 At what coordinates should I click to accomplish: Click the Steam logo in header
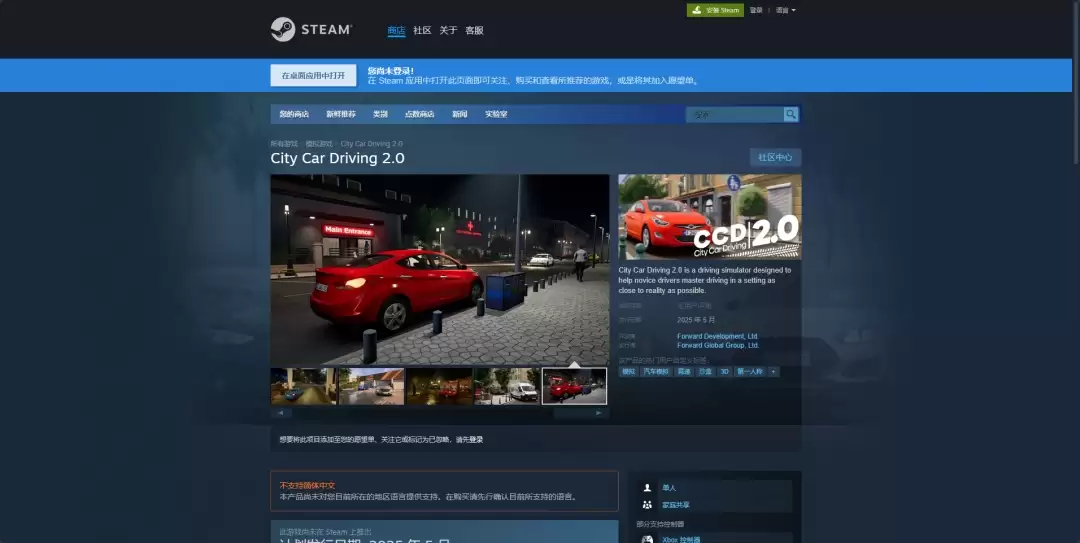coord(311,30)
